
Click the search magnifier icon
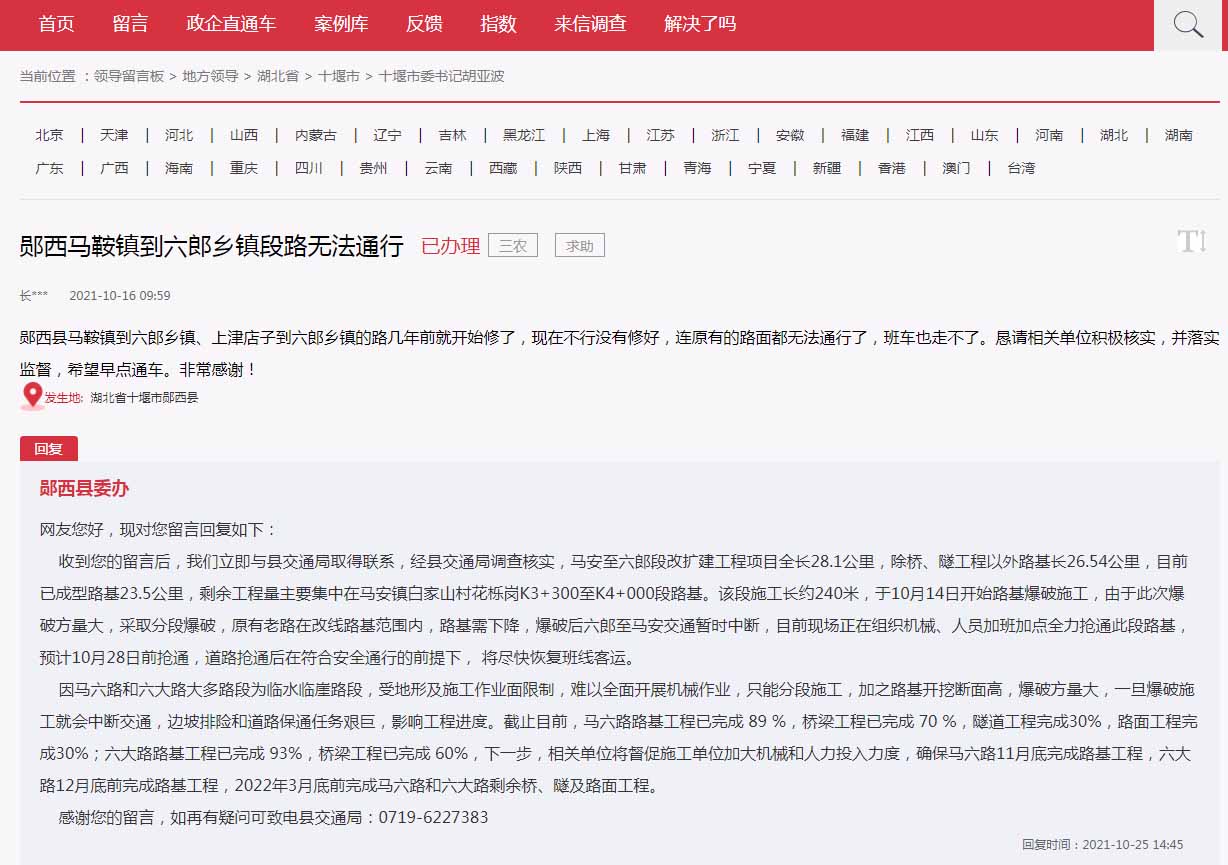1188,25
